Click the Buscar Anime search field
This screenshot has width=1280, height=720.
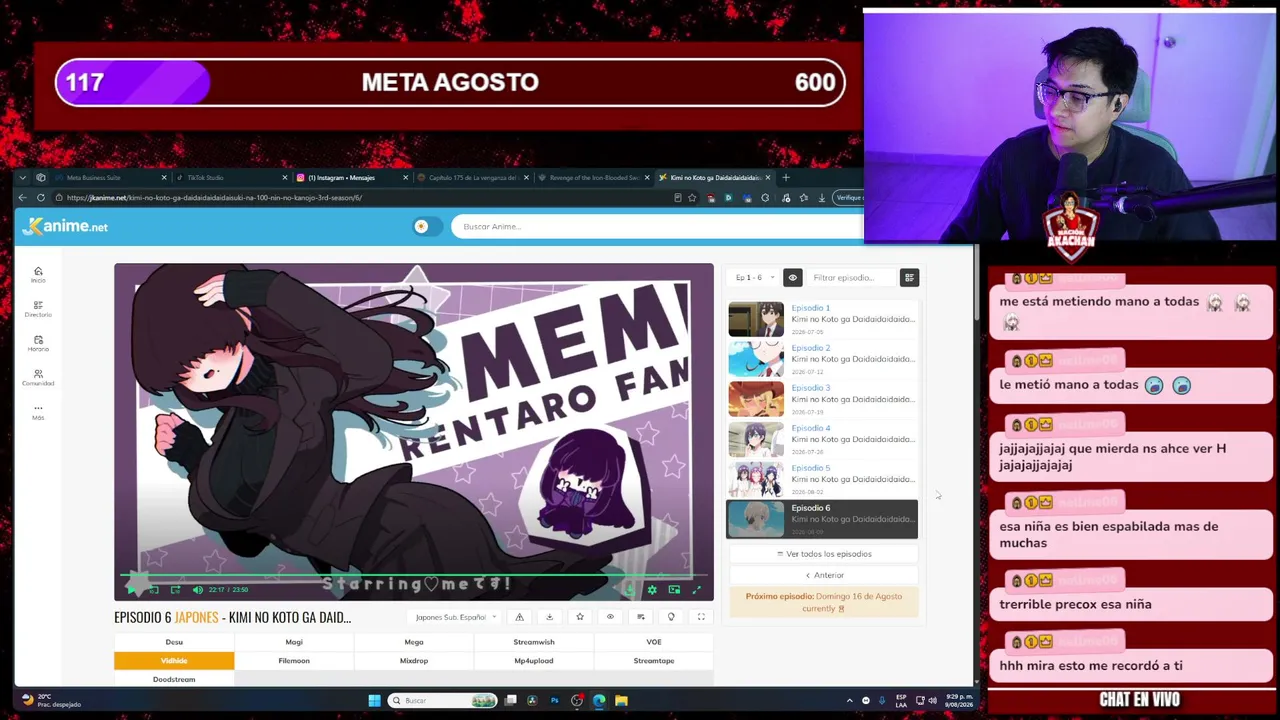tap(656, 226)
